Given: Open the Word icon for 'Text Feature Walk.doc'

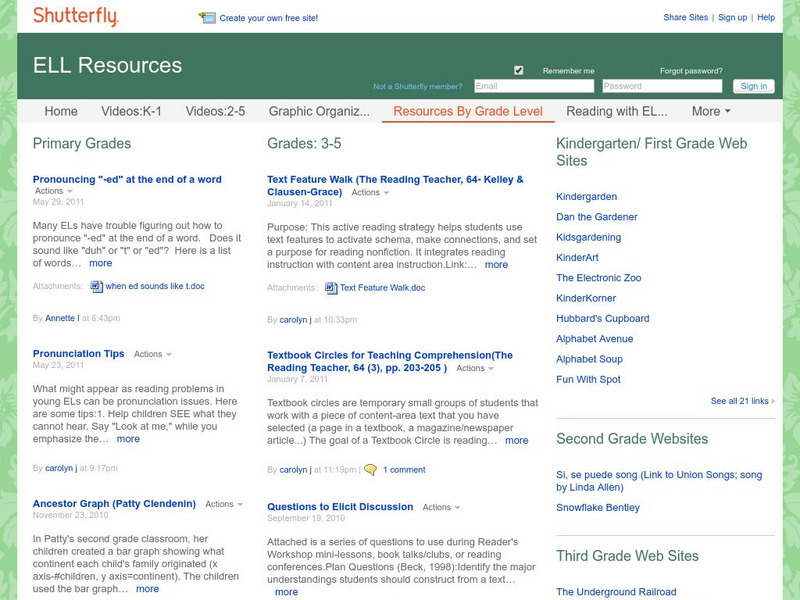Looking at the screenshot, I should tap(330, 289).
